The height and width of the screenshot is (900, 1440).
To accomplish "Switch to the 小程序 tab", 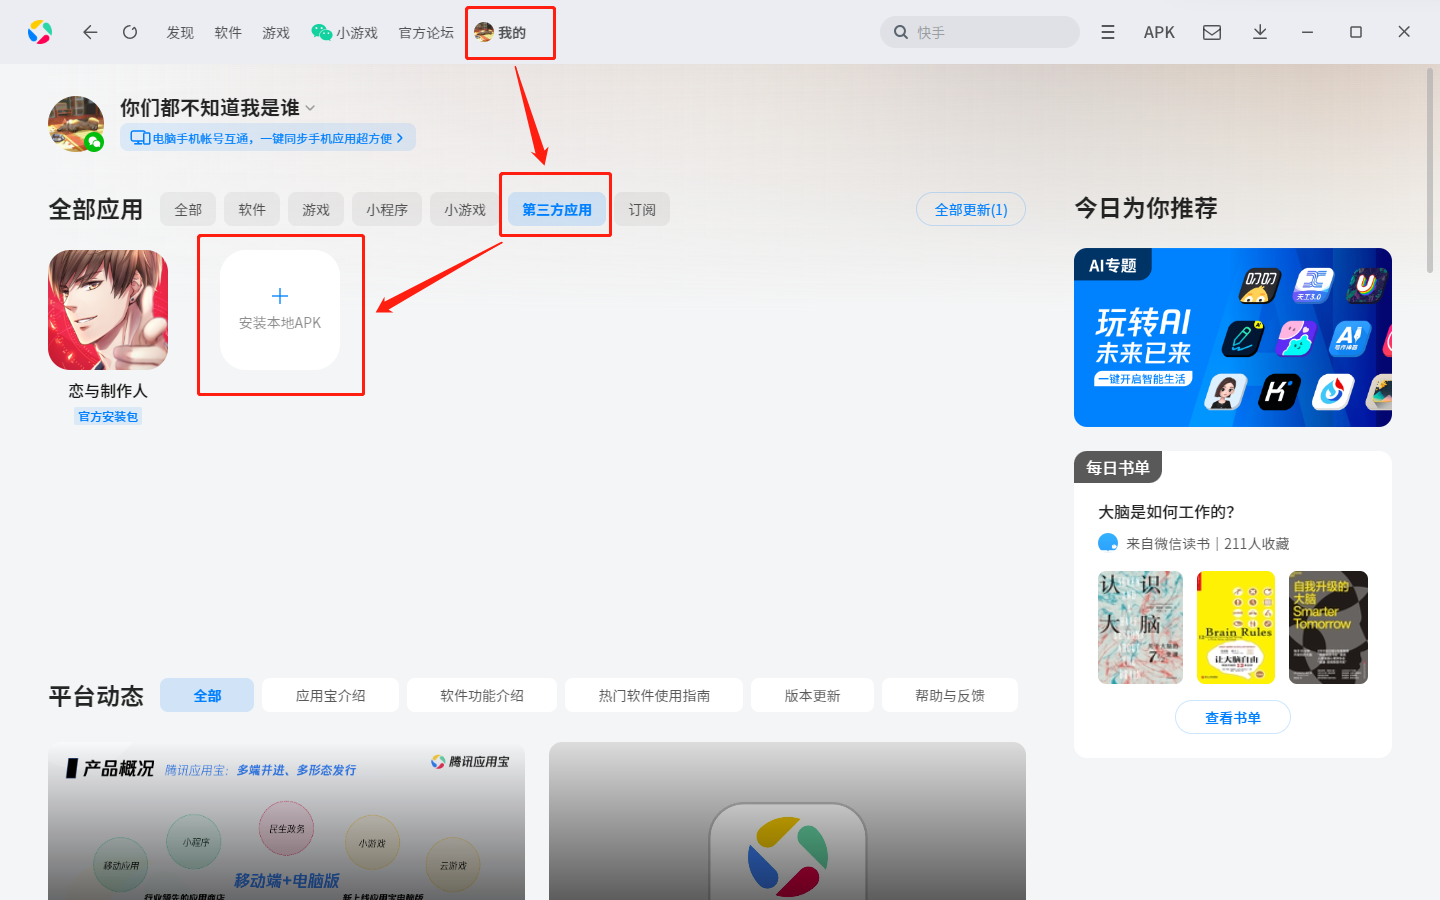I will [x=386, y=208].
